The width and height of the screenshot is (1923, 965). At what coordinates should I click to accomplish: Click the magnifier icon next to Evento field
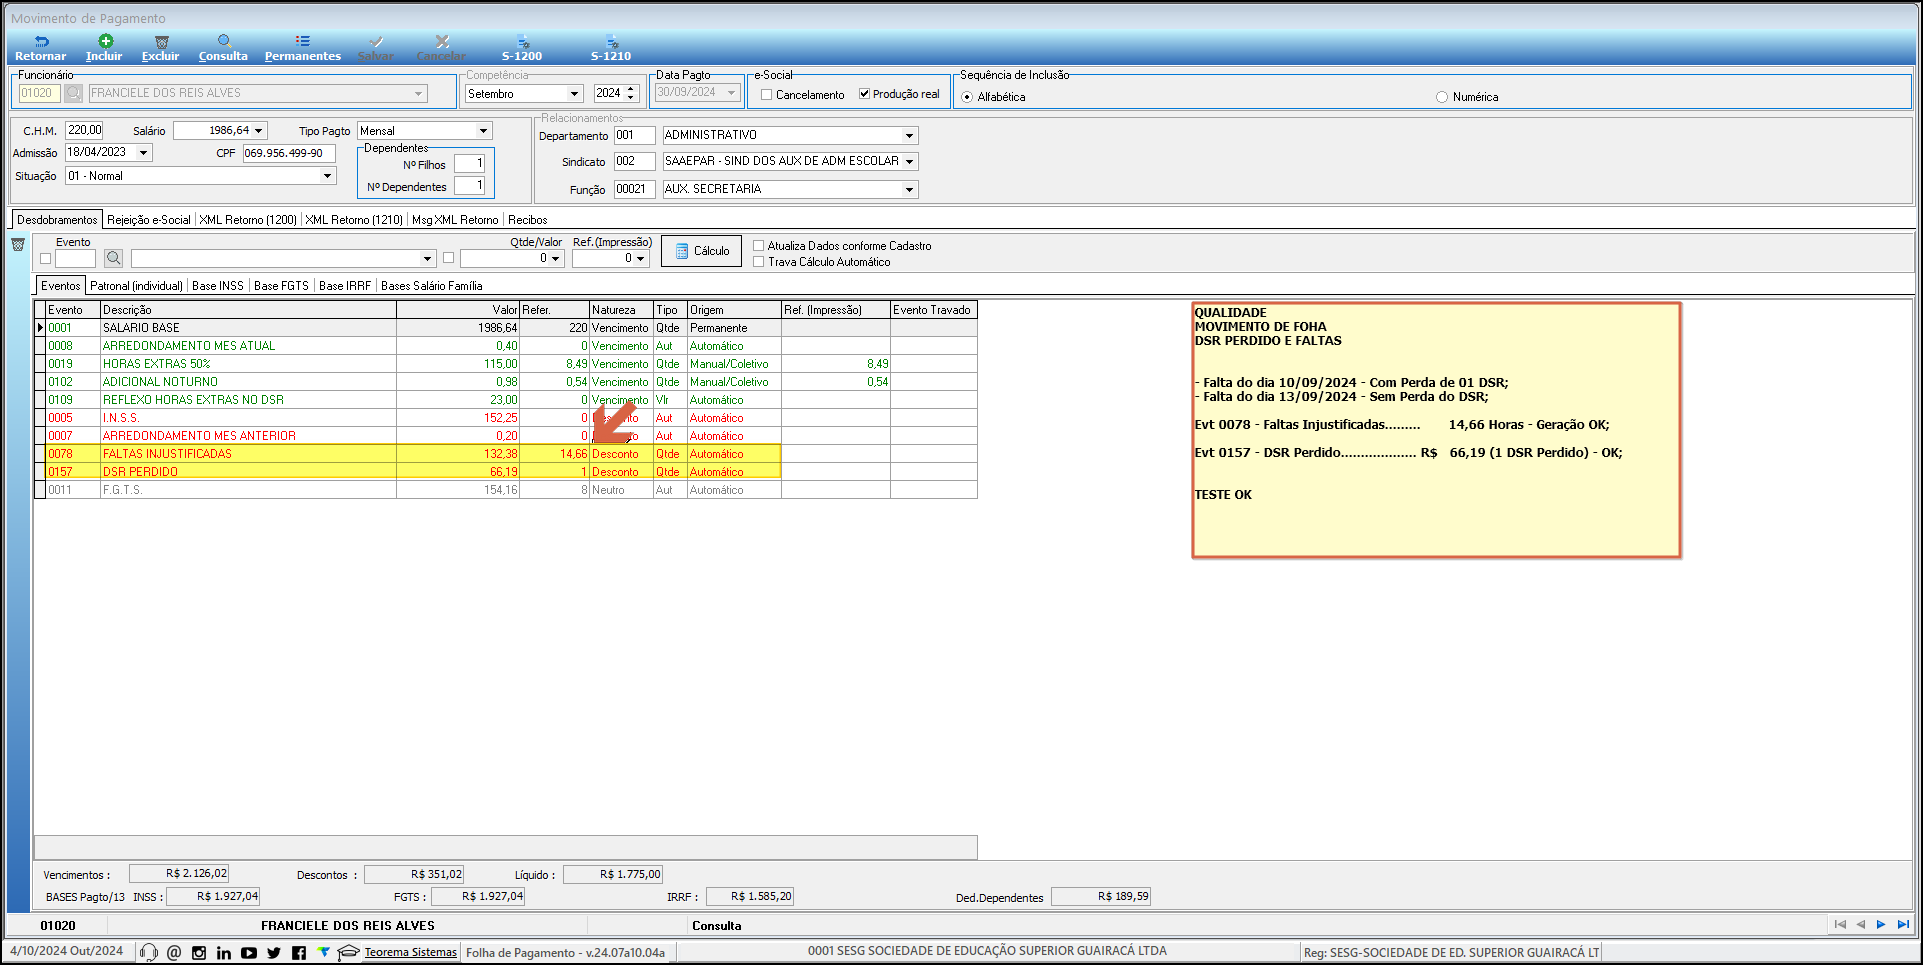coord(114,258)
